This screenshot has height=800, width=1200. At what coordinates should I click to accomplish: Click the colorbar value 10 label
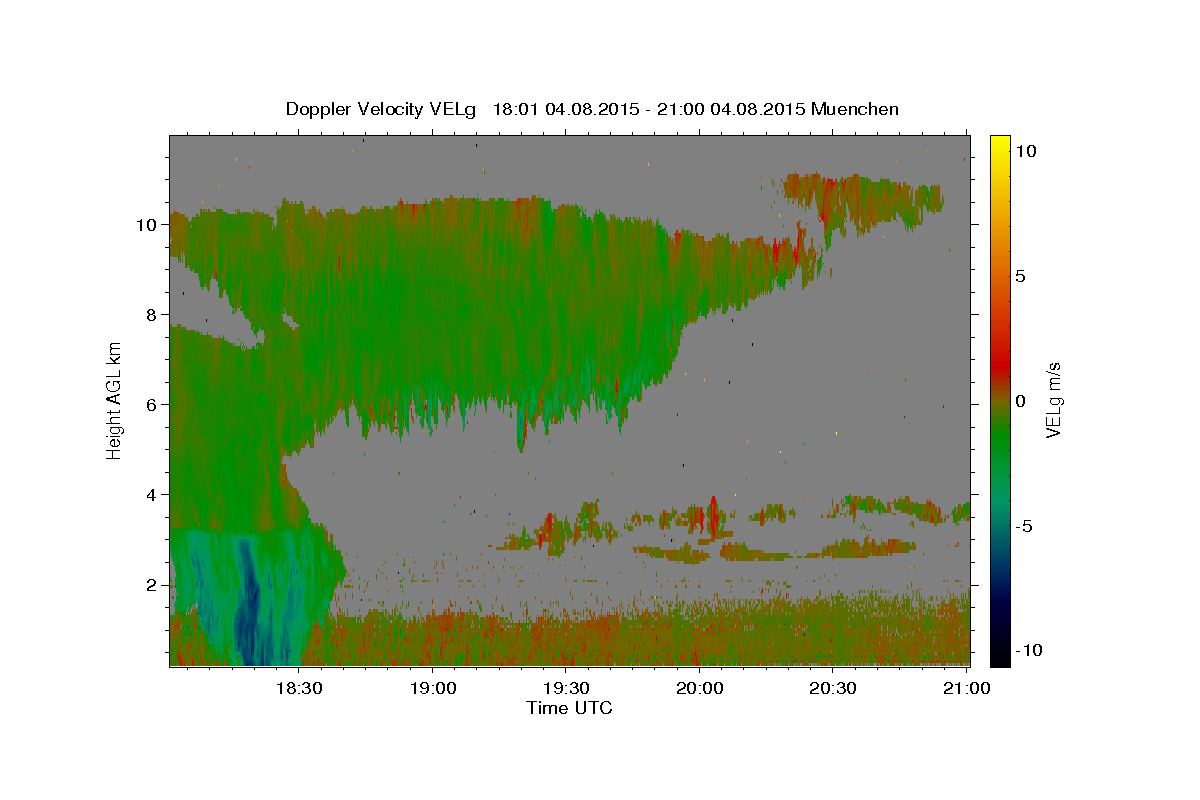(x=1026, y=151)
